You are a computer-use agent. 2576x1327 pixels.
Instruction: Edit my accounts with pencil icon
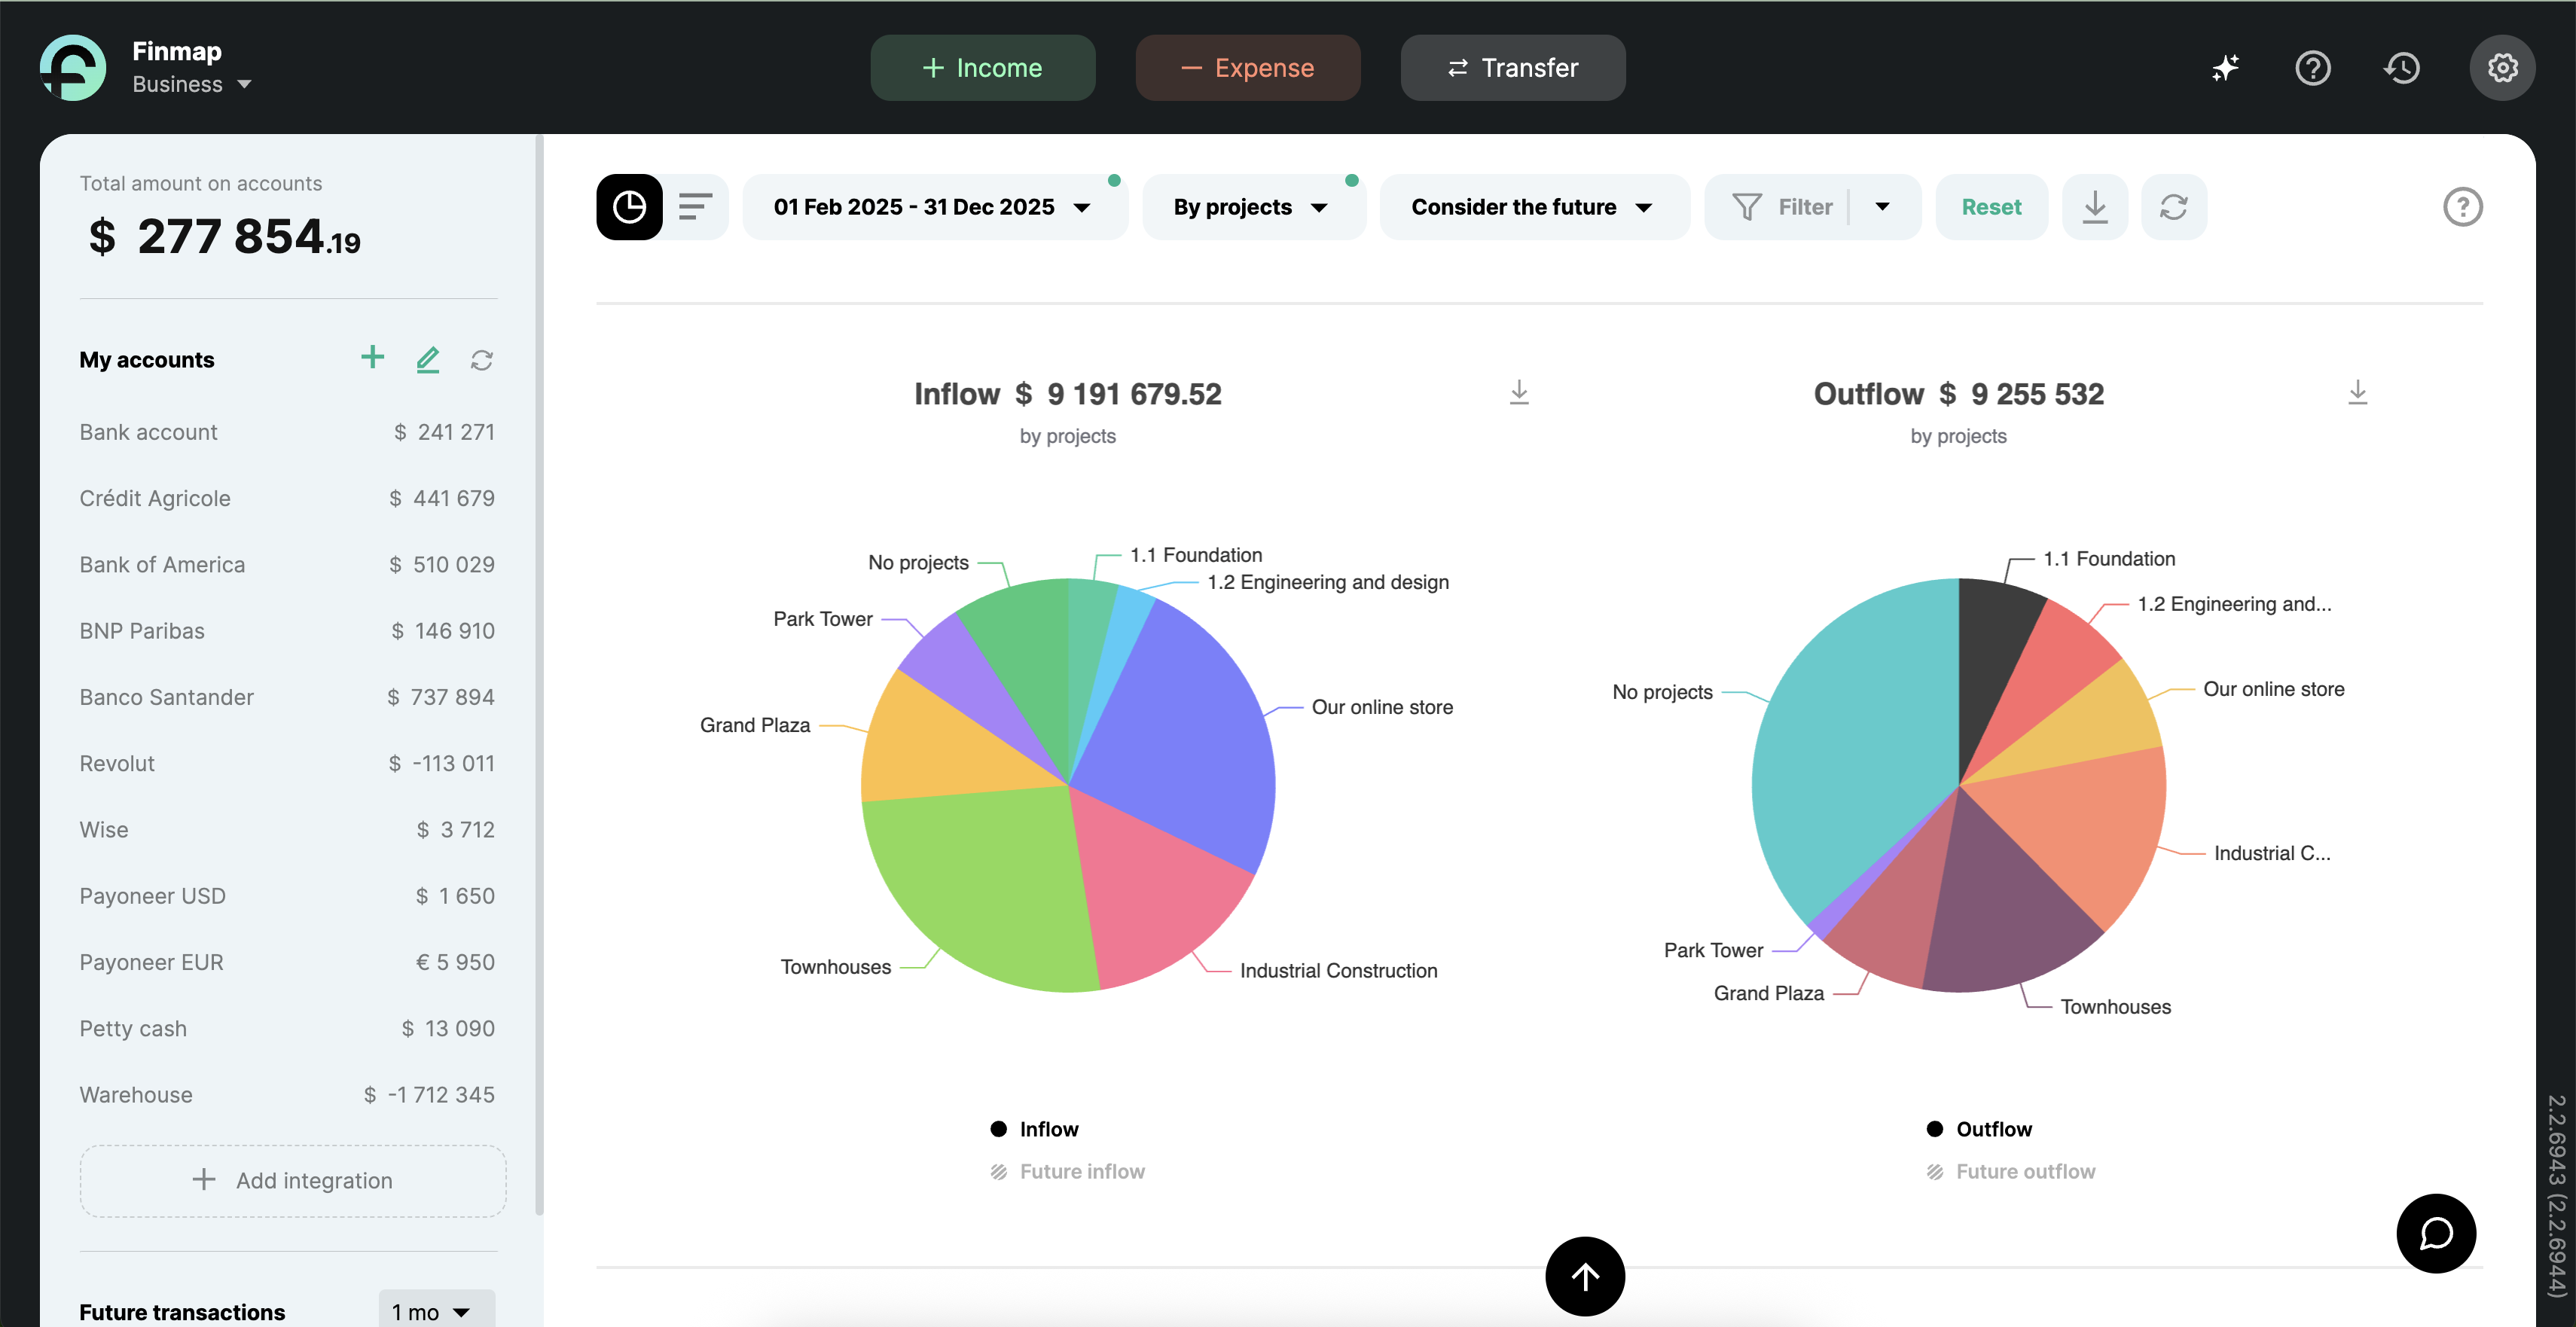(x=428, y=359)
